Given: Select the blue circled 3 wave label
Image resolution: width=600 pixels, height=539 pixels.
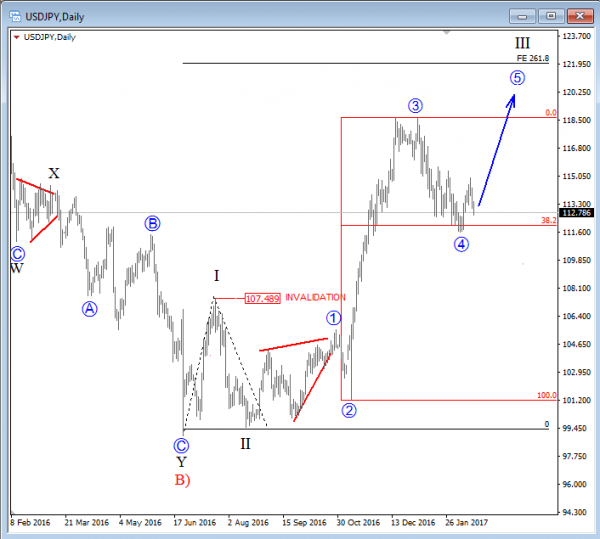Looking at the screenshot, I should click(415, 106).
